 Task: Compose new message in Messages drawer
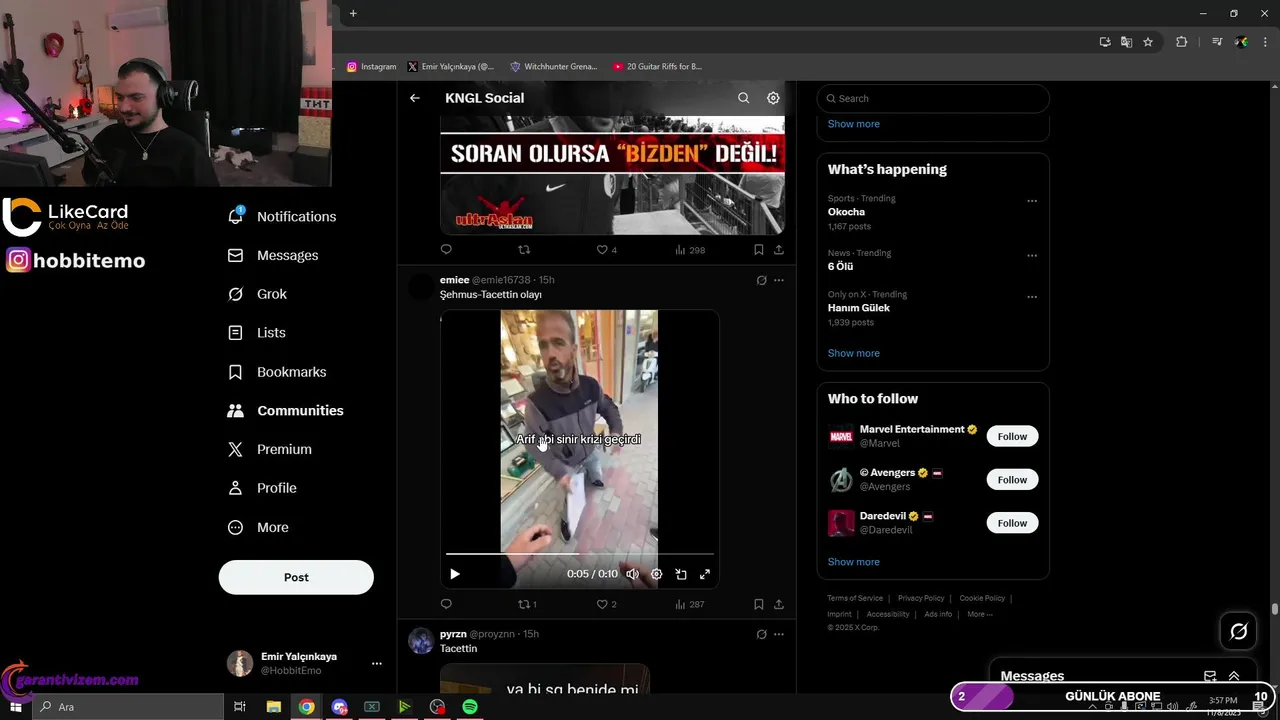1210,676
